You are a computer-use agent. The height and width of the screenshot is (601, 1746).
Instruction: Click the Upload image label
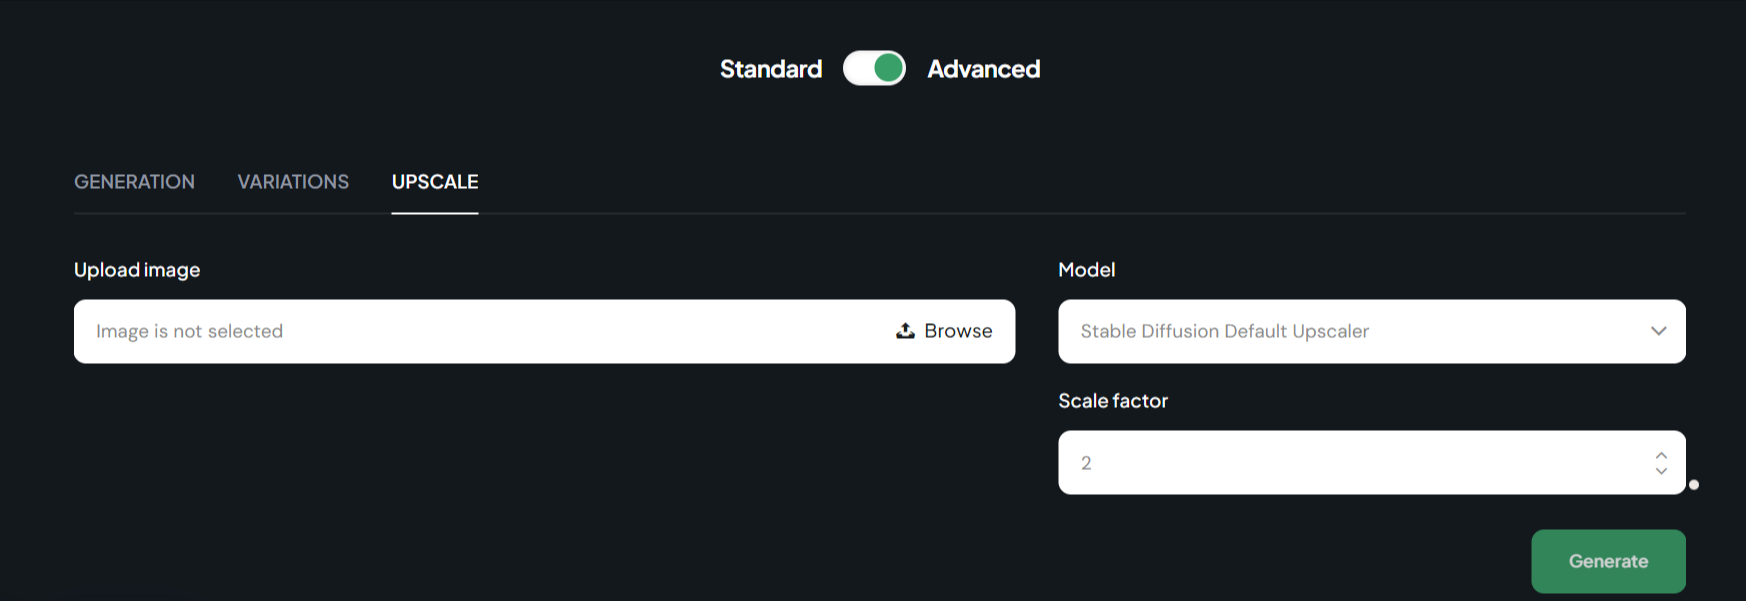[137, 270]
